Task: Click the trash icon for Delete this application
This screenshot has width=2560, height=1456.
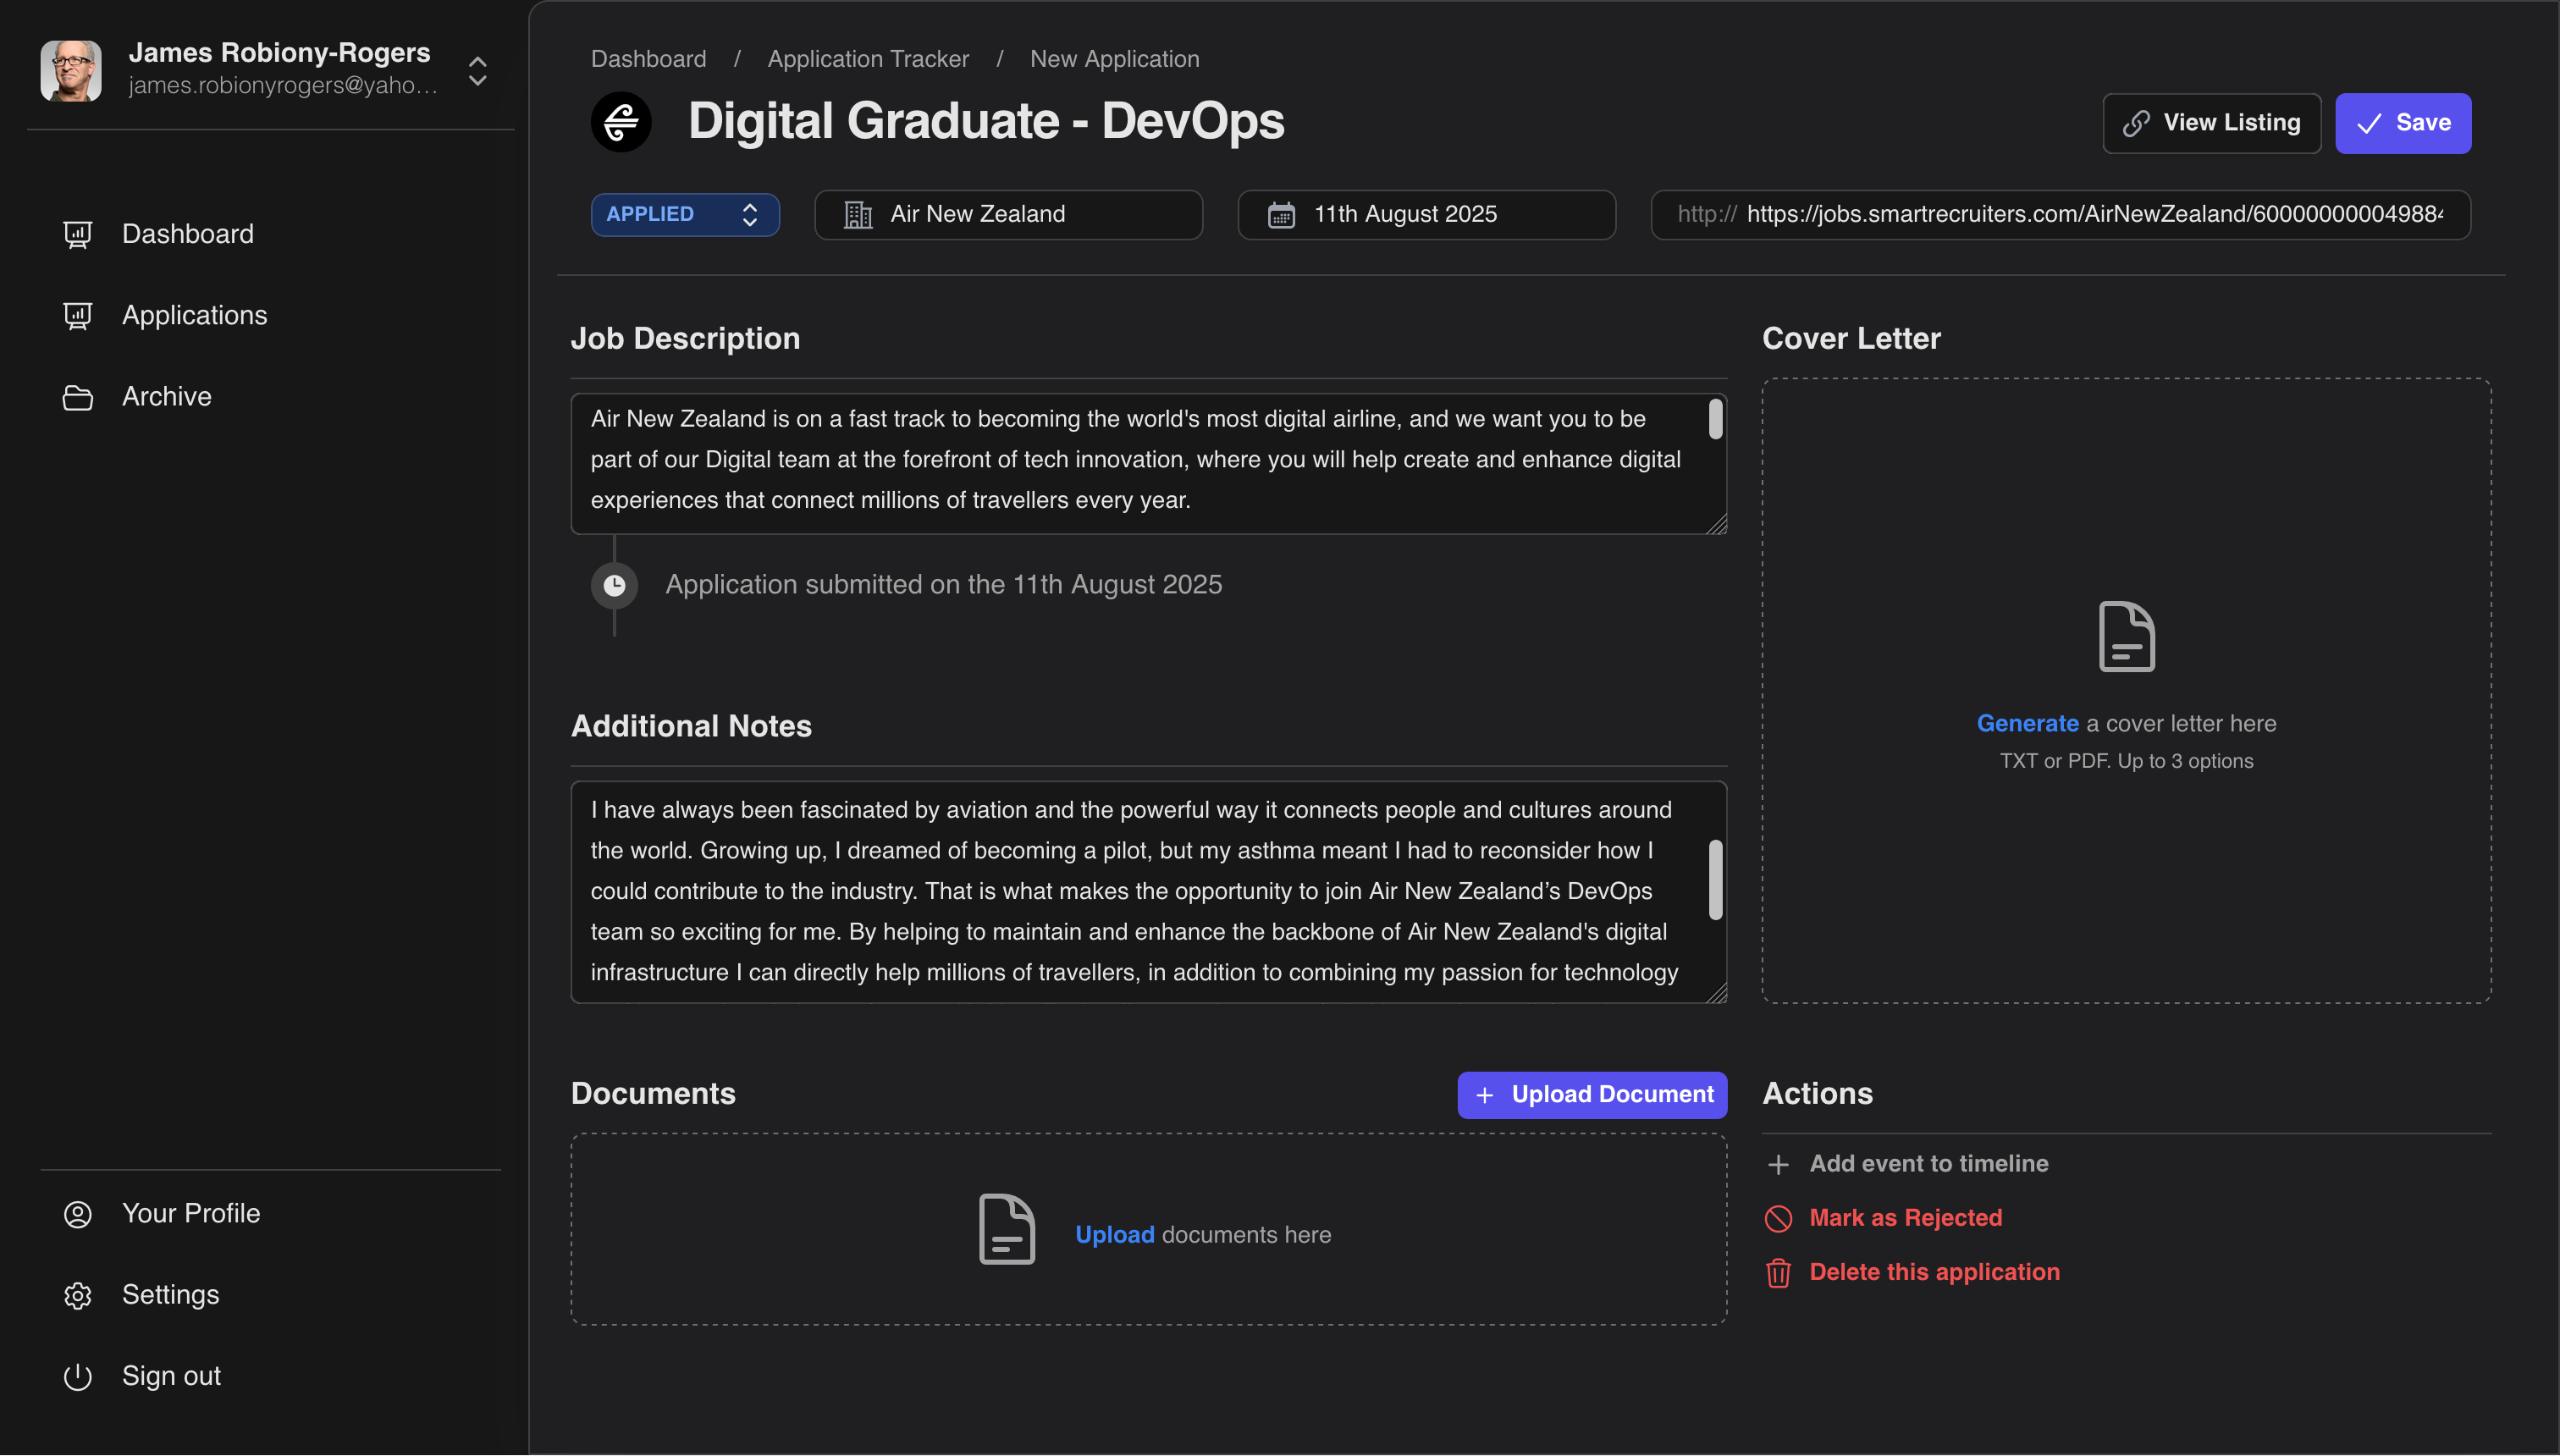Action: click(1778, 1272)
